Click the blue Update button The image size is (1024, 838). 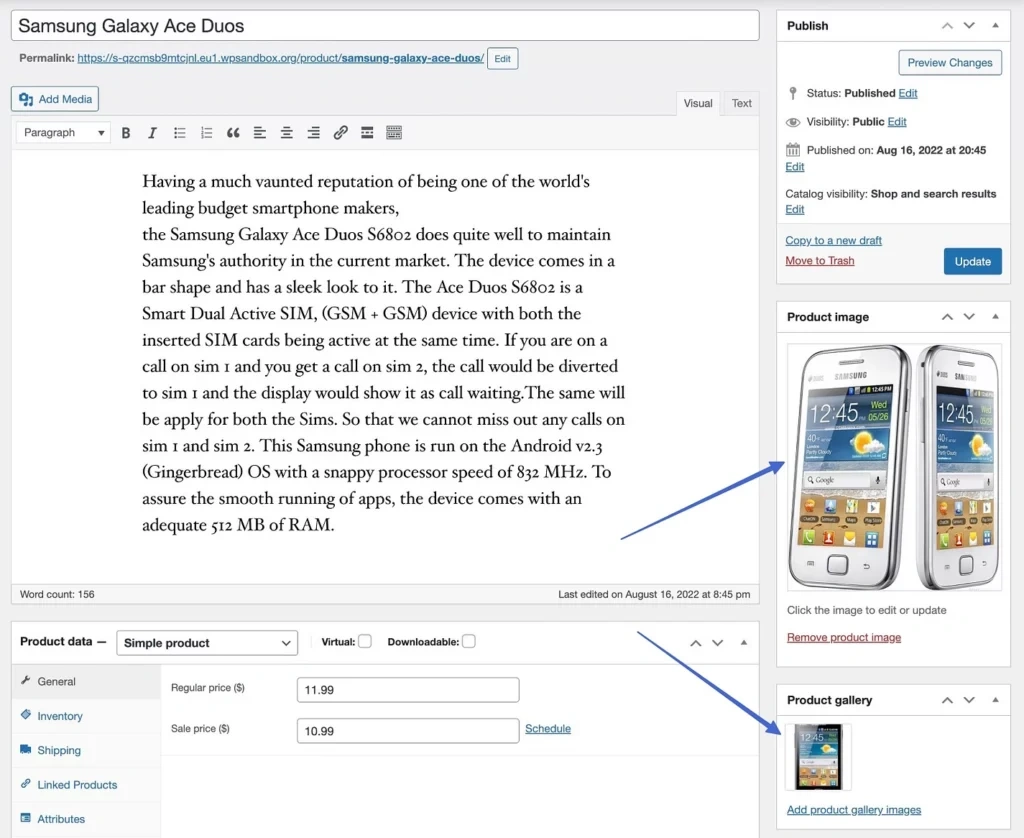point(972,261)
